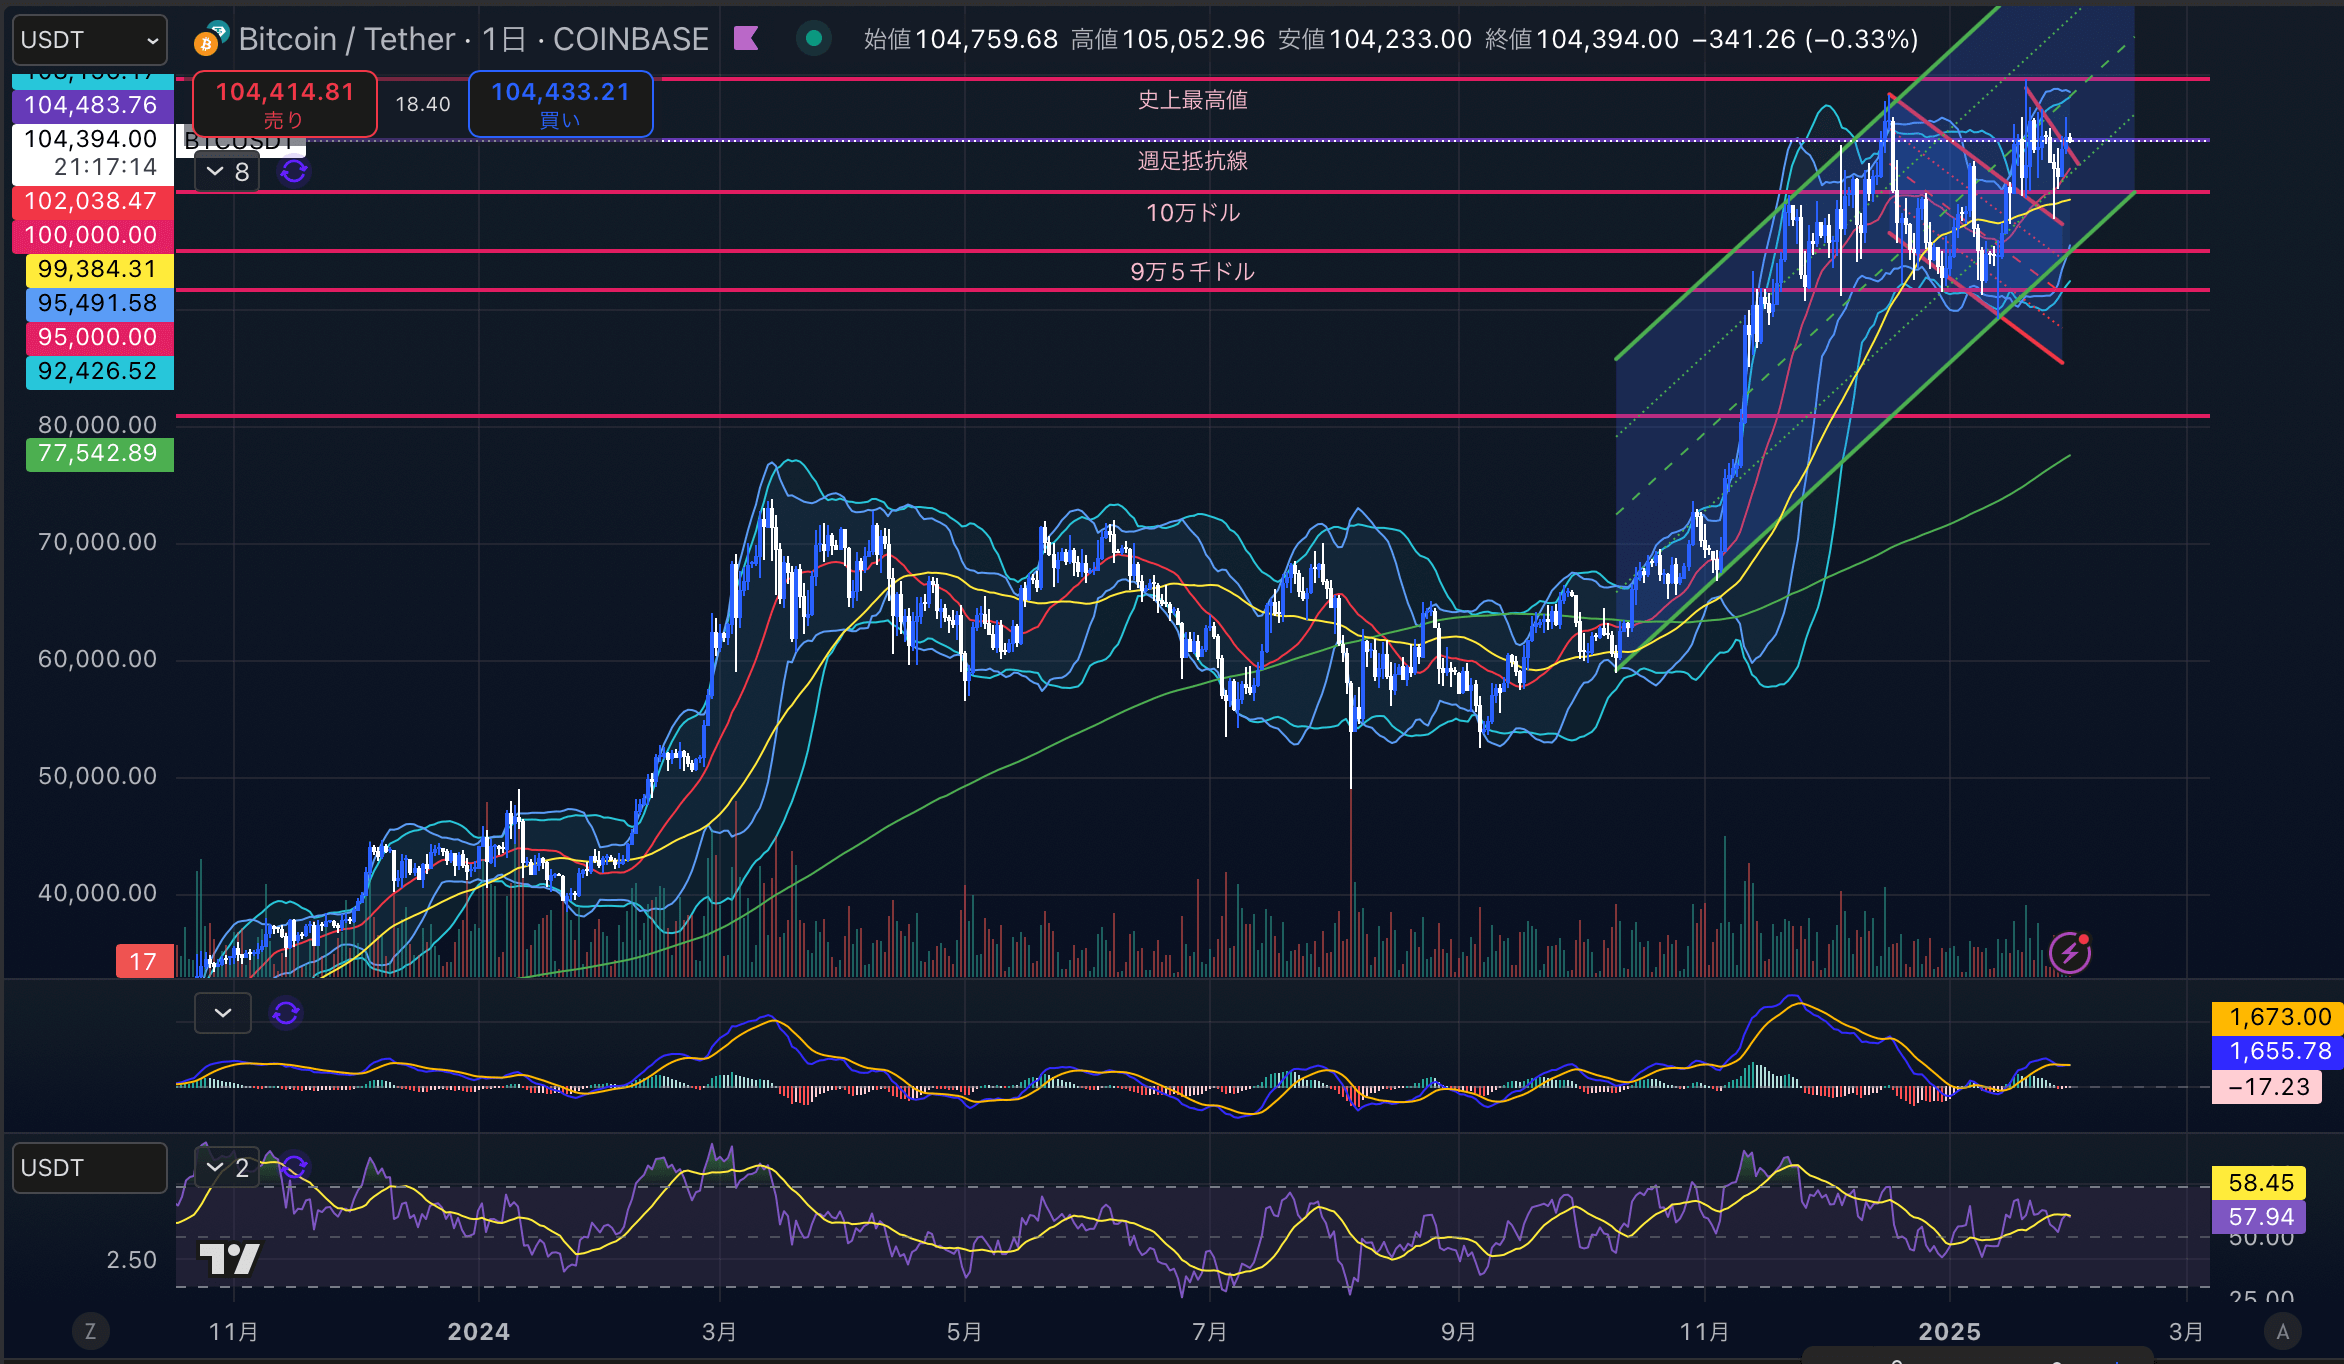This screenshot has height=1364, width=2344.
Task: Click the red 102,038.47 price label
Action: click(92, 201)
